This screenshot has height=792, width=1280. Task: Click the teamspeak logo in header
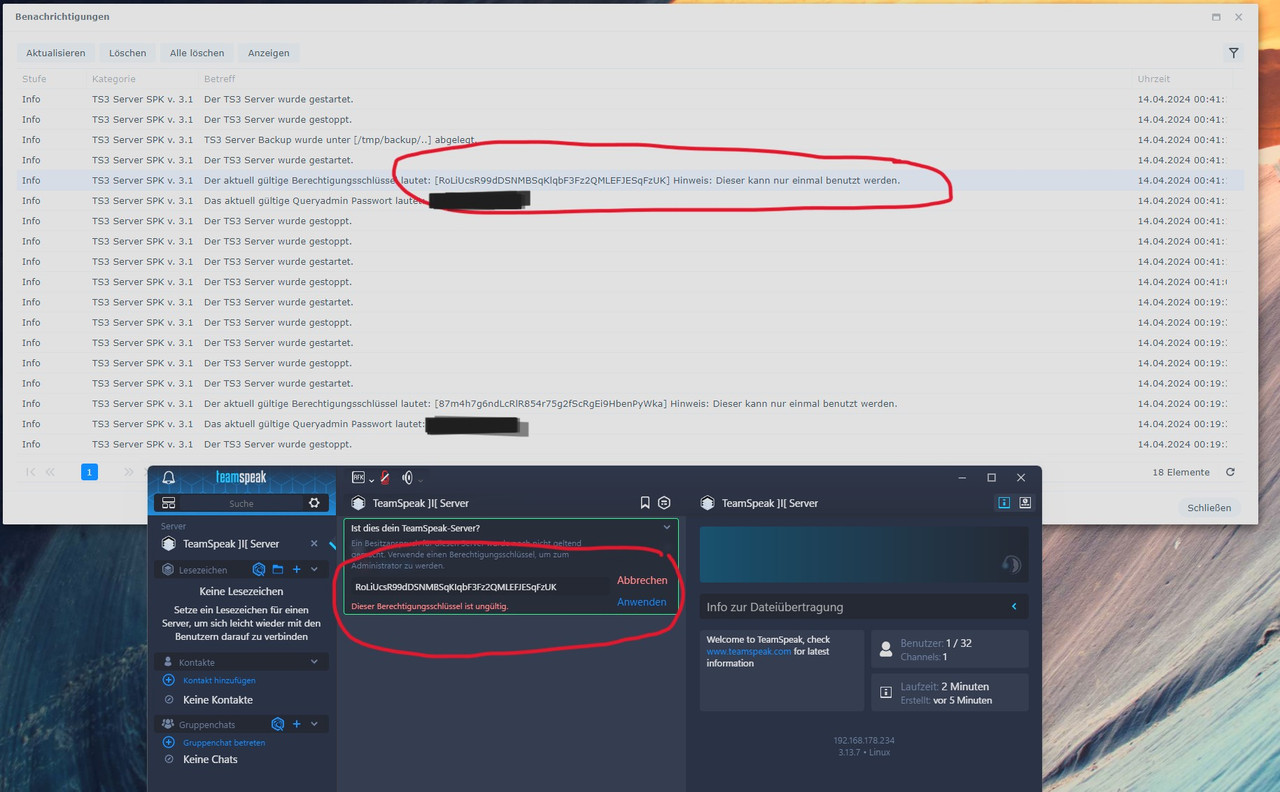(241, 477)
